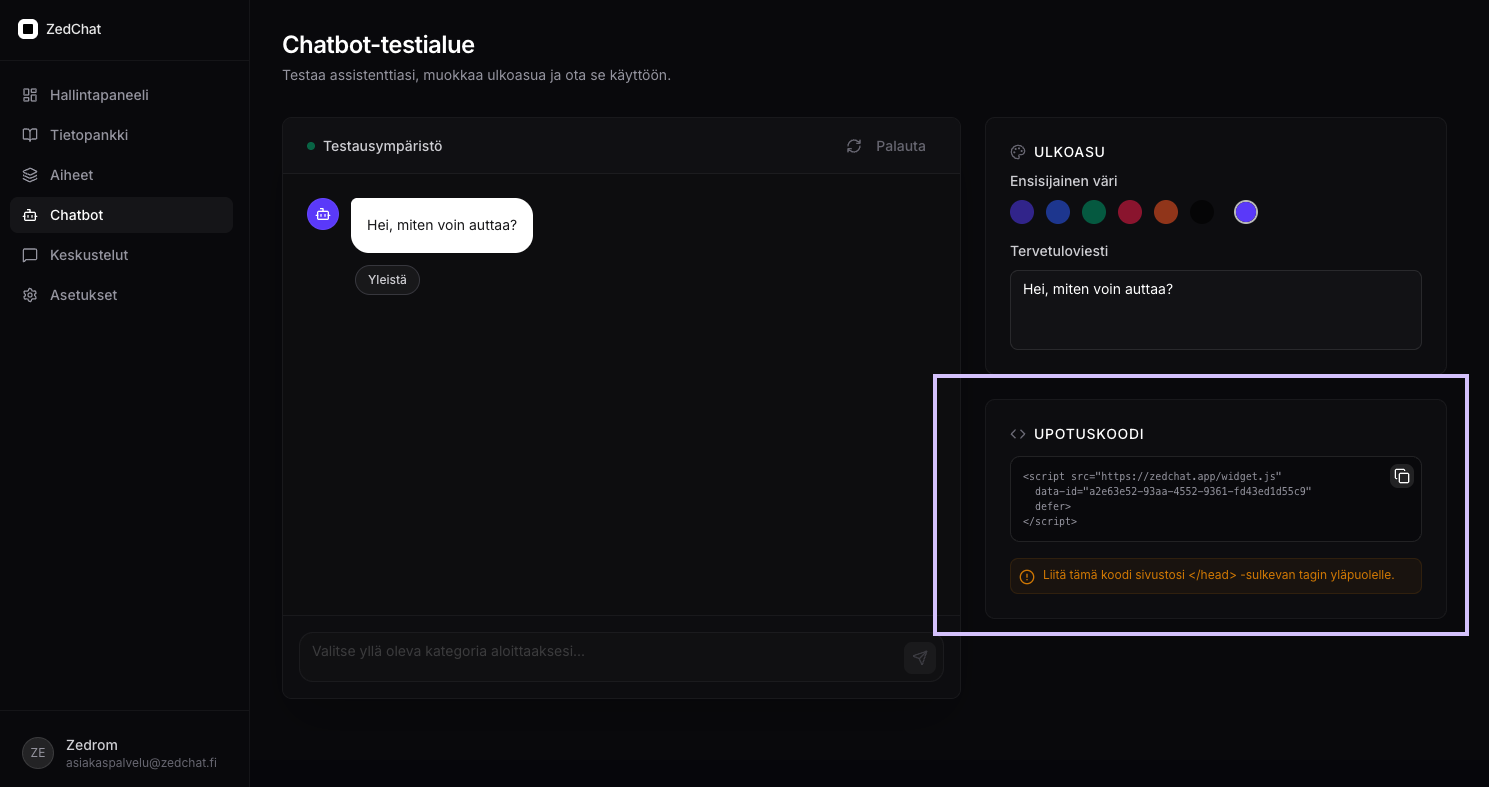Viewport: 1489px width, 787px height.
Task: Click the copy icon for the embed code
Action: point(1401,476)
